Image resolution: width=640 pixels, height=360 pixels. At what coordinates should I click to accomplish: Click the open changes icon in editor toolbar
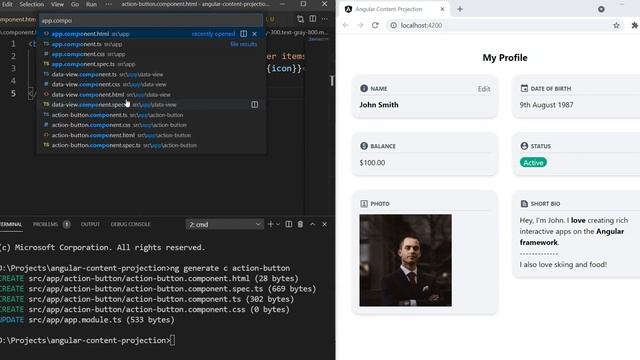(x=300, y=19)
